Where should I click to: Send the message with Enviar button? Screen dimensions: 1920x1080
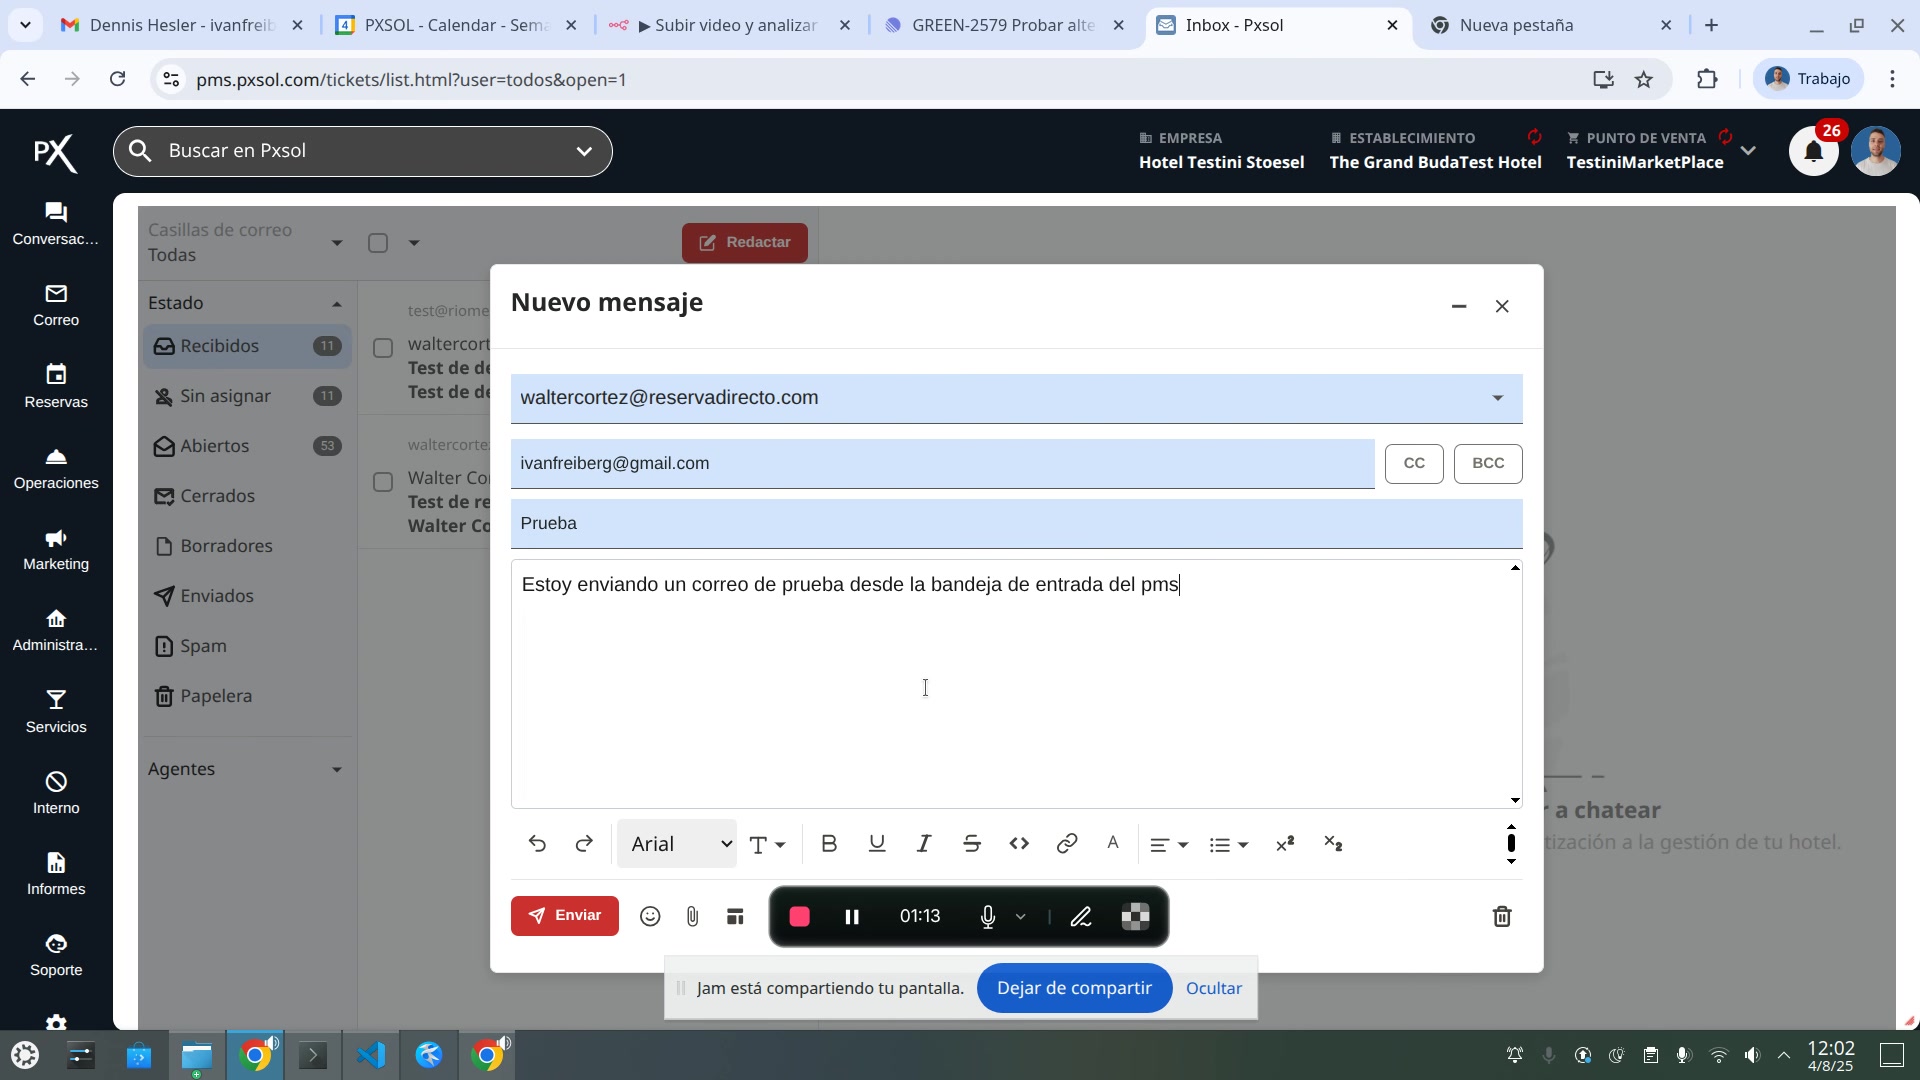pyautogui.click(x=565, y=916)
